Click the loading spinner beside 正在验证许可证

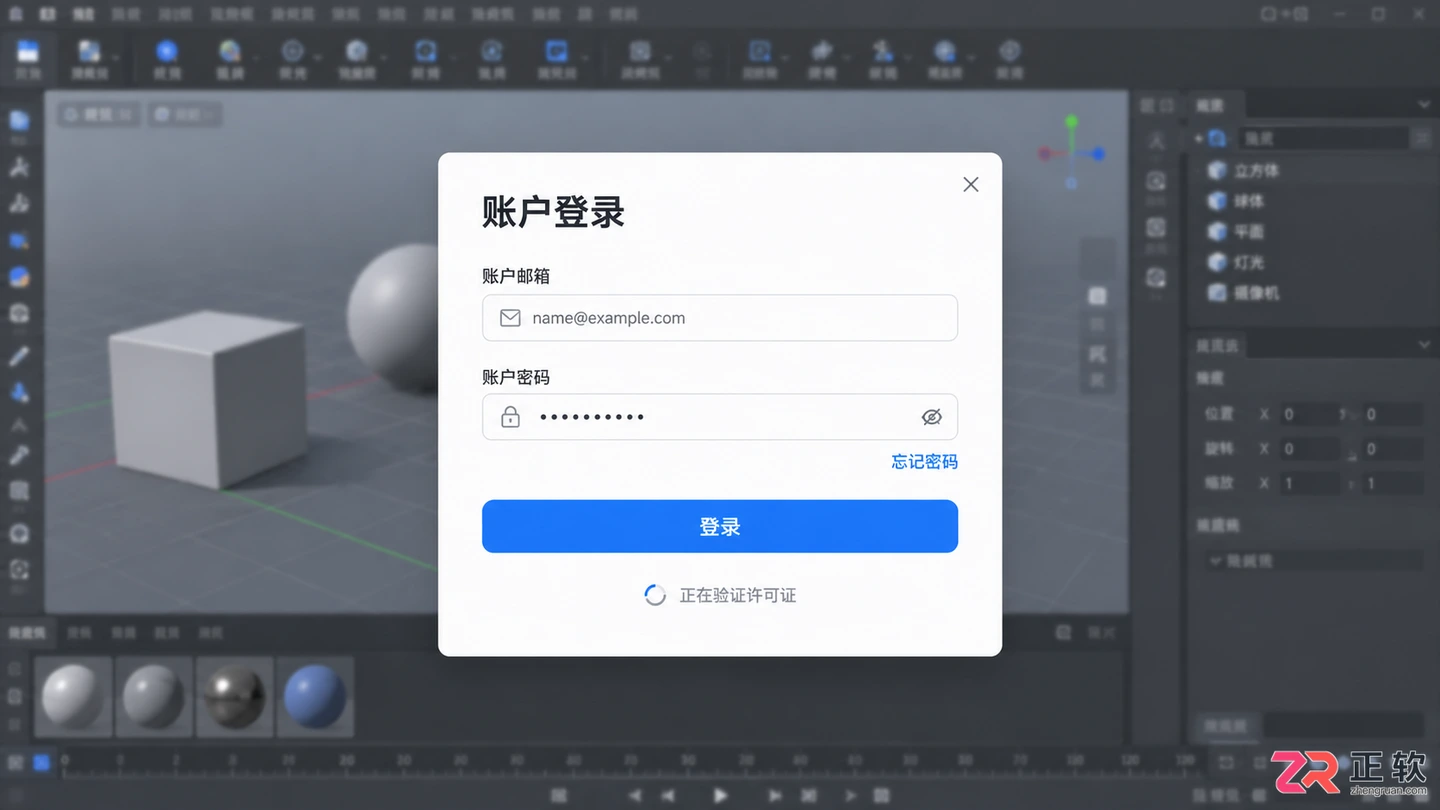coord(655,595)
